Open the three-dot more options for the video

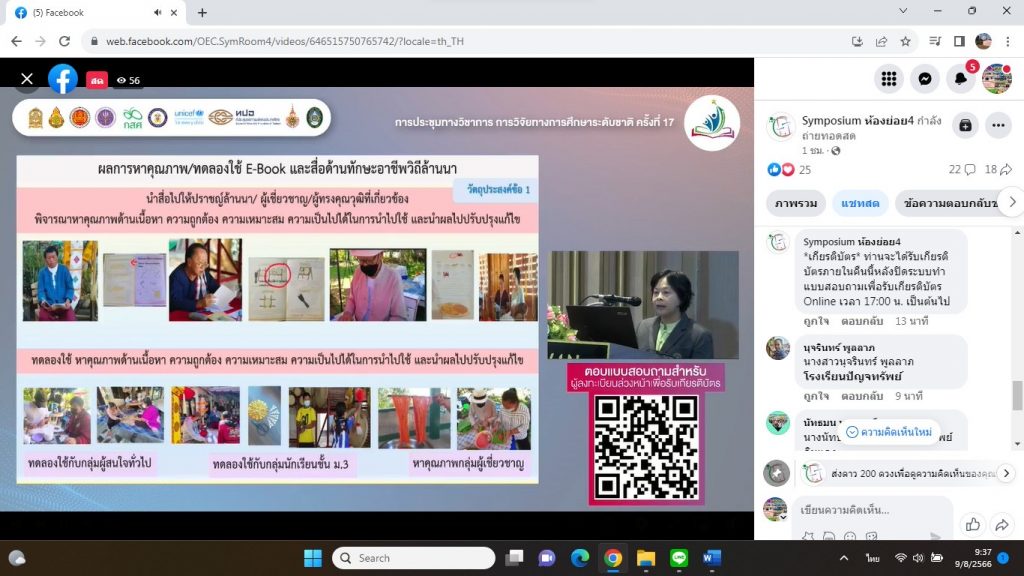point(999,125)
